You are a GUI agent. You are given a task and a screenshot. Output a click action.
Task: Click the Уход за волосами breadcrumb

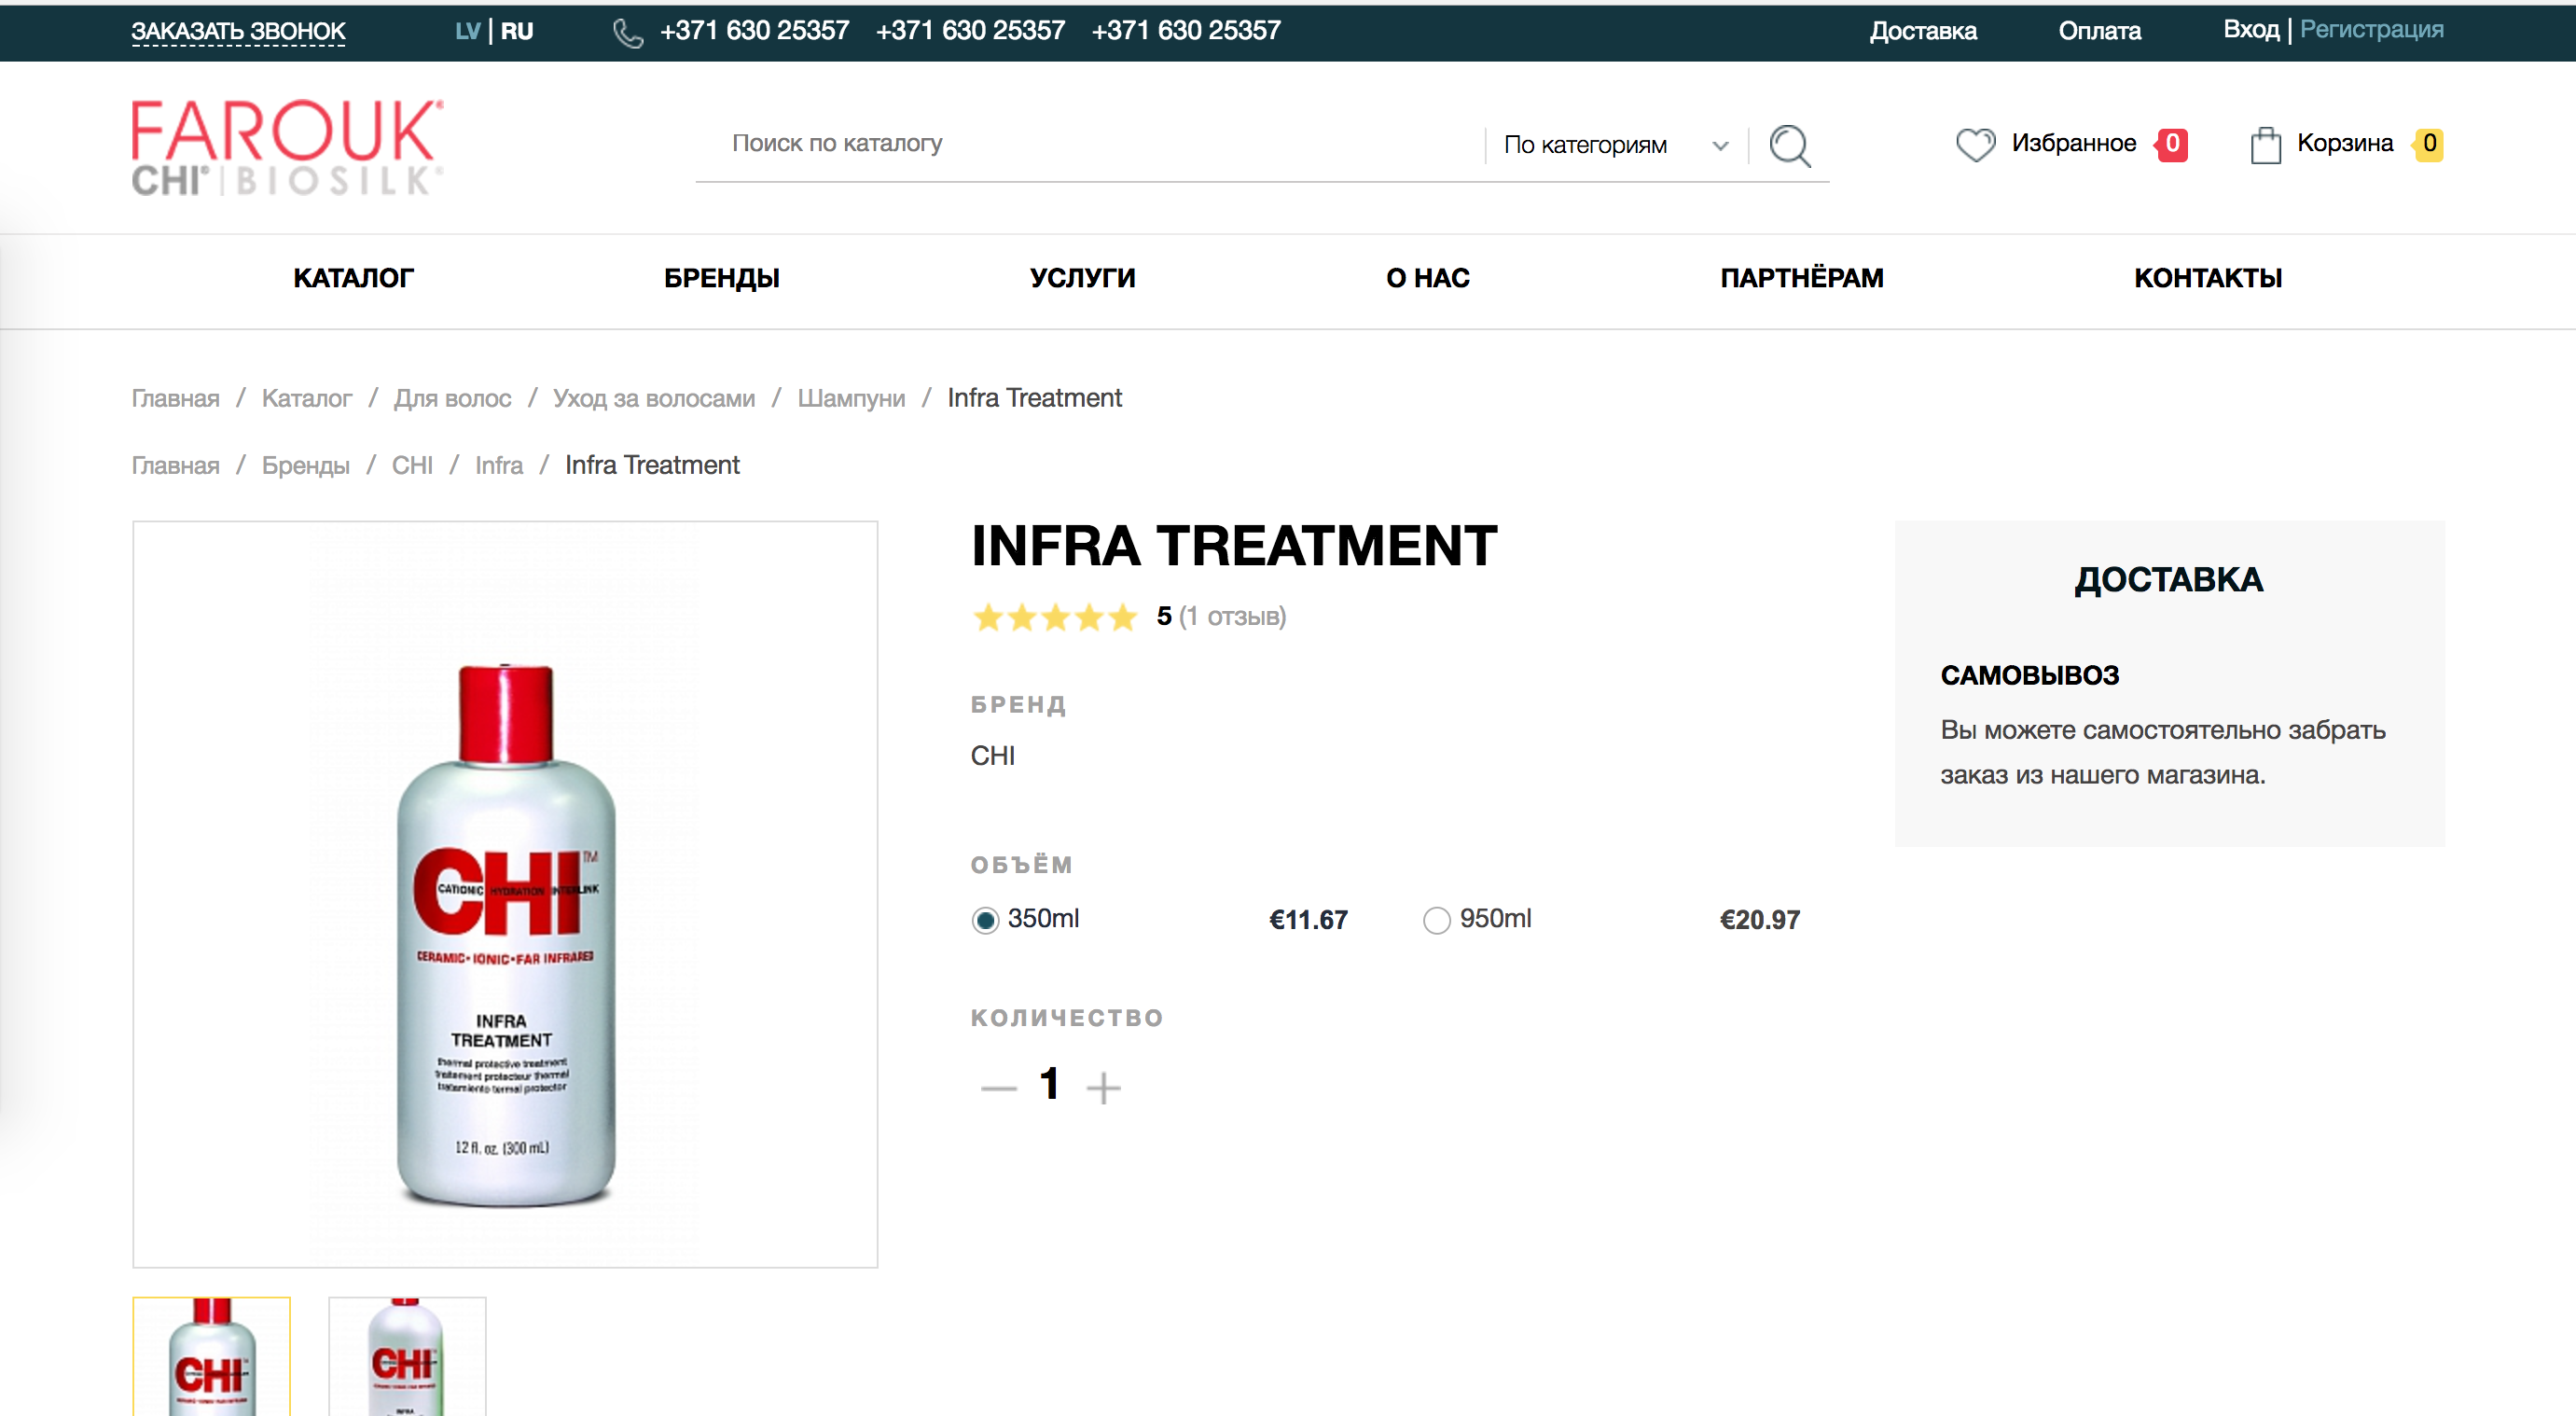coord(654,398)
